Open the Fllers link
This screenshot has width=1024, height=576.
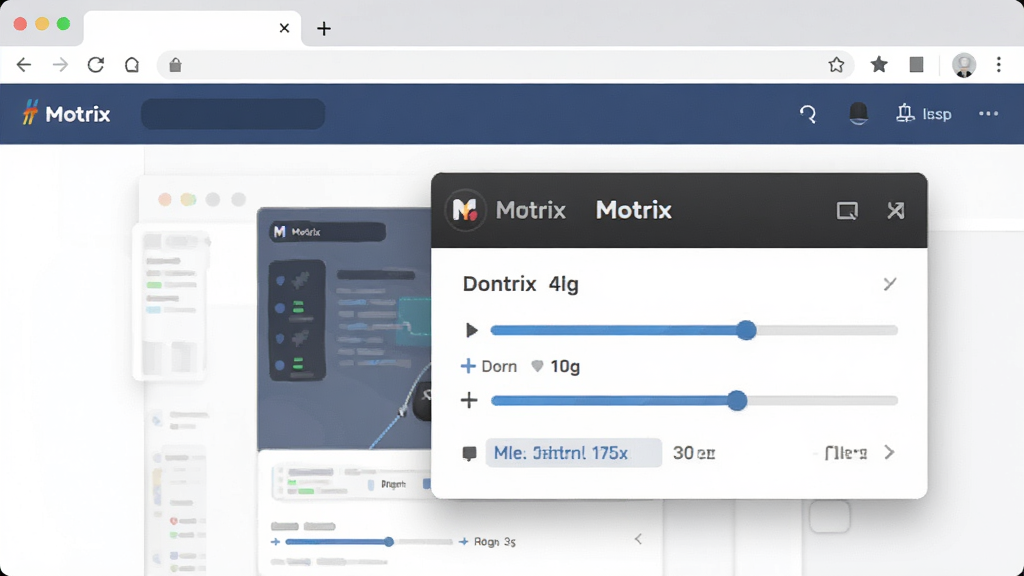(x=846, y=453)
